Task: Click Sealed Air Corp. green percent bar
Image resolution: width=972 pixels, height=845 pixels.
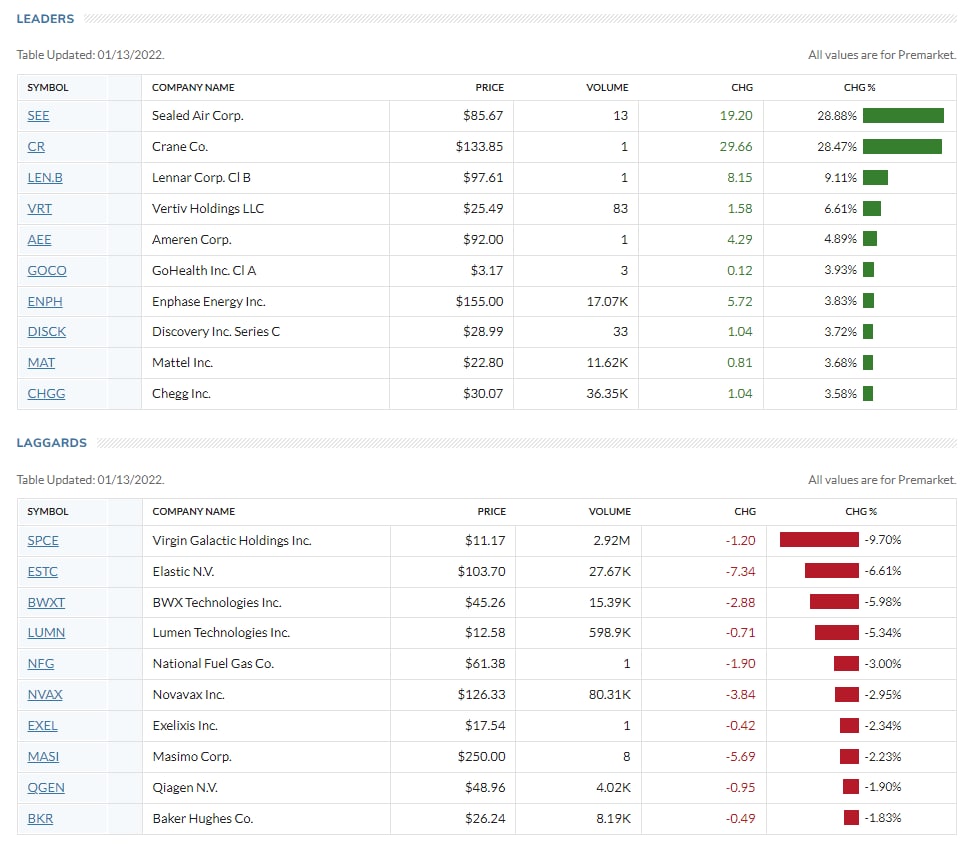Action: pyautogui.click(x=903, y=116)
